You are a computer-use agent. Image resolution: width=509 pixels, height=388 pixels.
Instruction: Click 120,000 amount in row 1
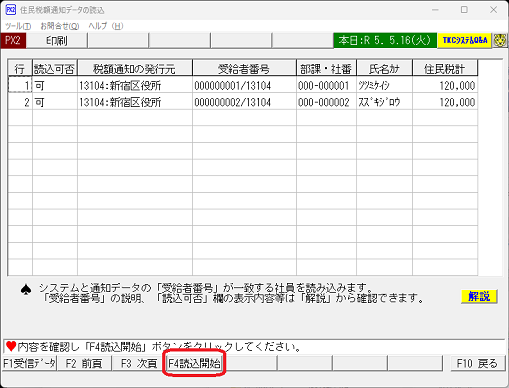[x=445, y=85]
